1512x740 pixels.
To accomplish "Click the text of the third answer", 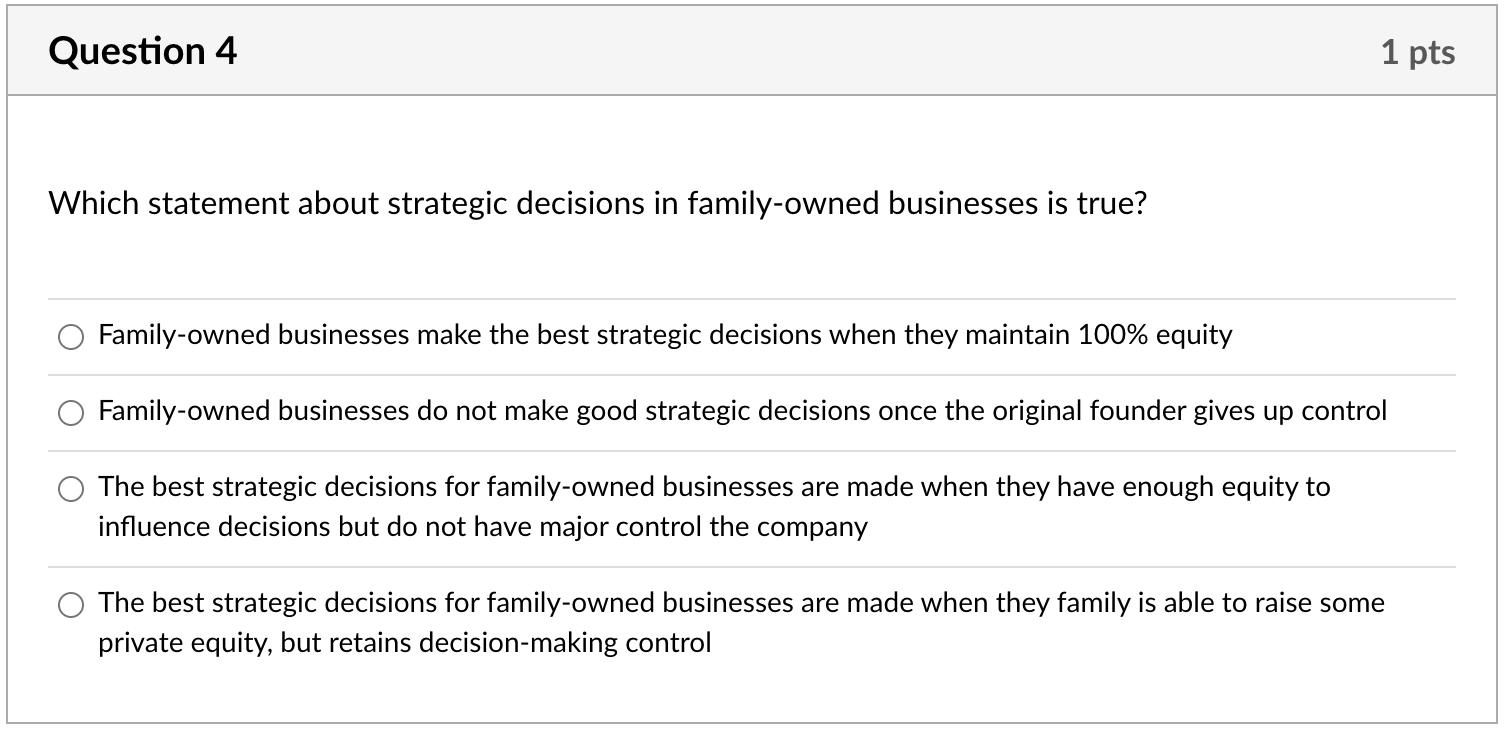I will [712, 488].
